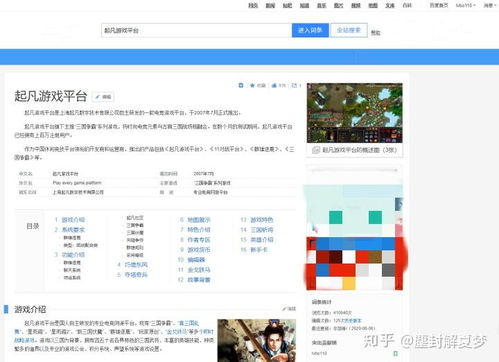Open the warrior illustration in 游戏介绍 section
The height and width of the screenshot is (362, 499).
coord(257,340)
